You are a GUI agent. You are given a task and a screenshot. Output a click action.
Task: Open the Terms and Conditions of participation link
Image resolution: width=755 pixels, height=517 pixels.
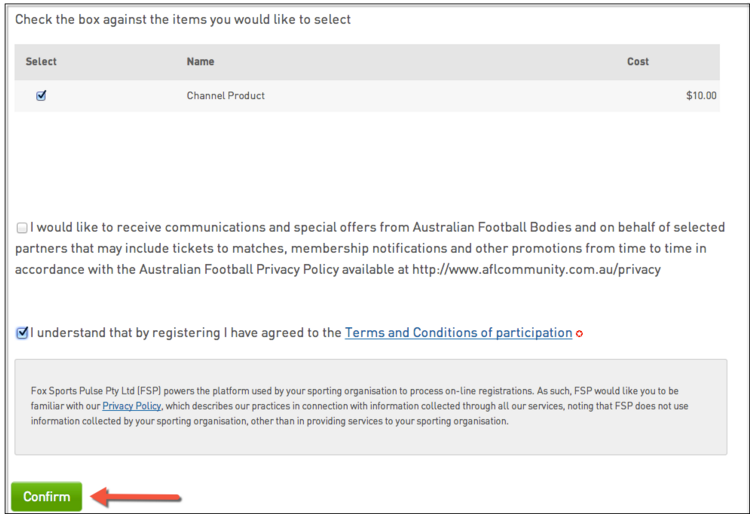[x=458, y=333]
